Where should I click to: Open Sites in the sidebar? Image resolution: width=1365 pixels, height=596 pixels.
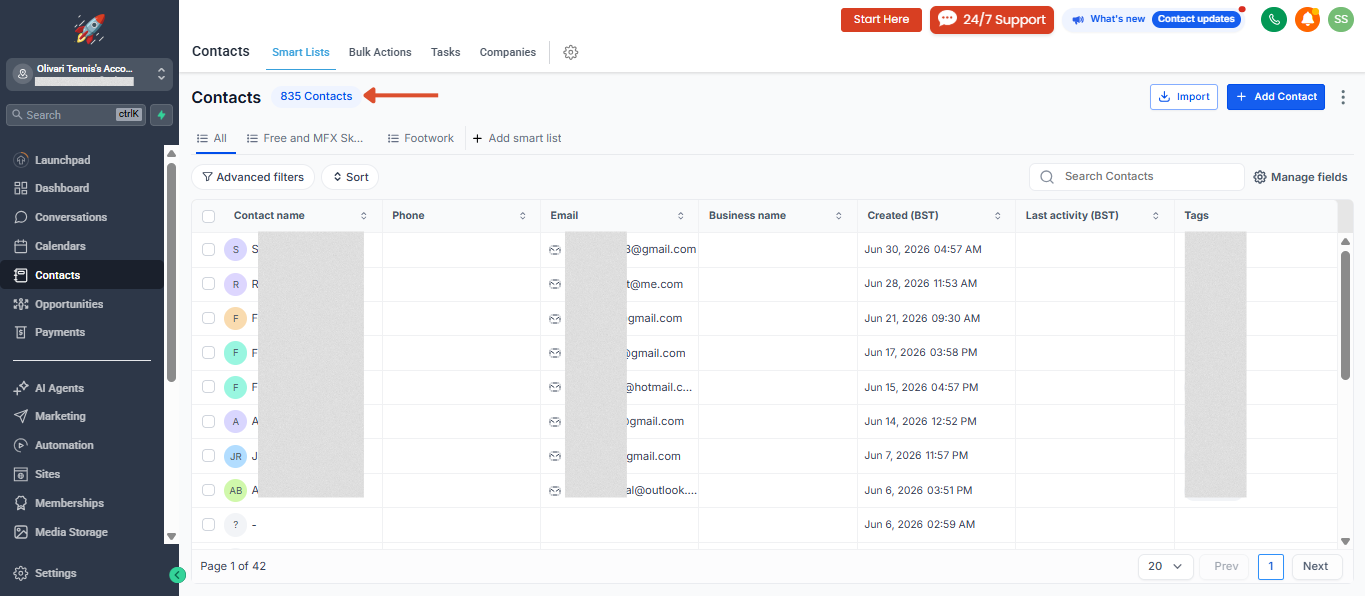tap(47, 474)
